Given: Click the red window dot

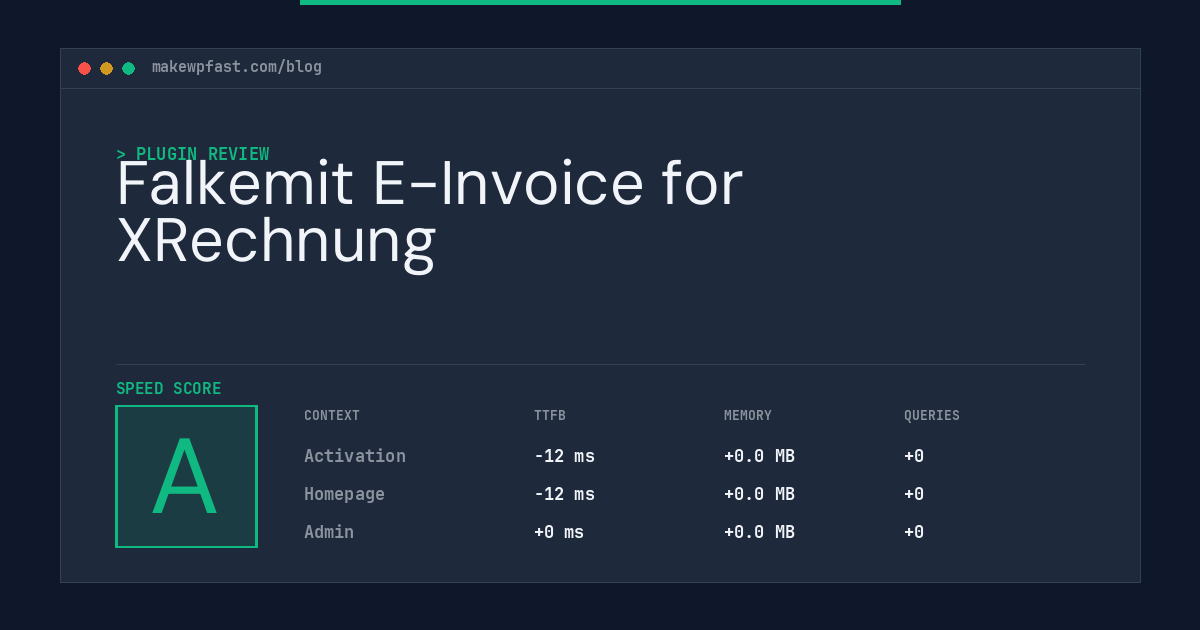Looking at the screenshot, I should 85,68.
